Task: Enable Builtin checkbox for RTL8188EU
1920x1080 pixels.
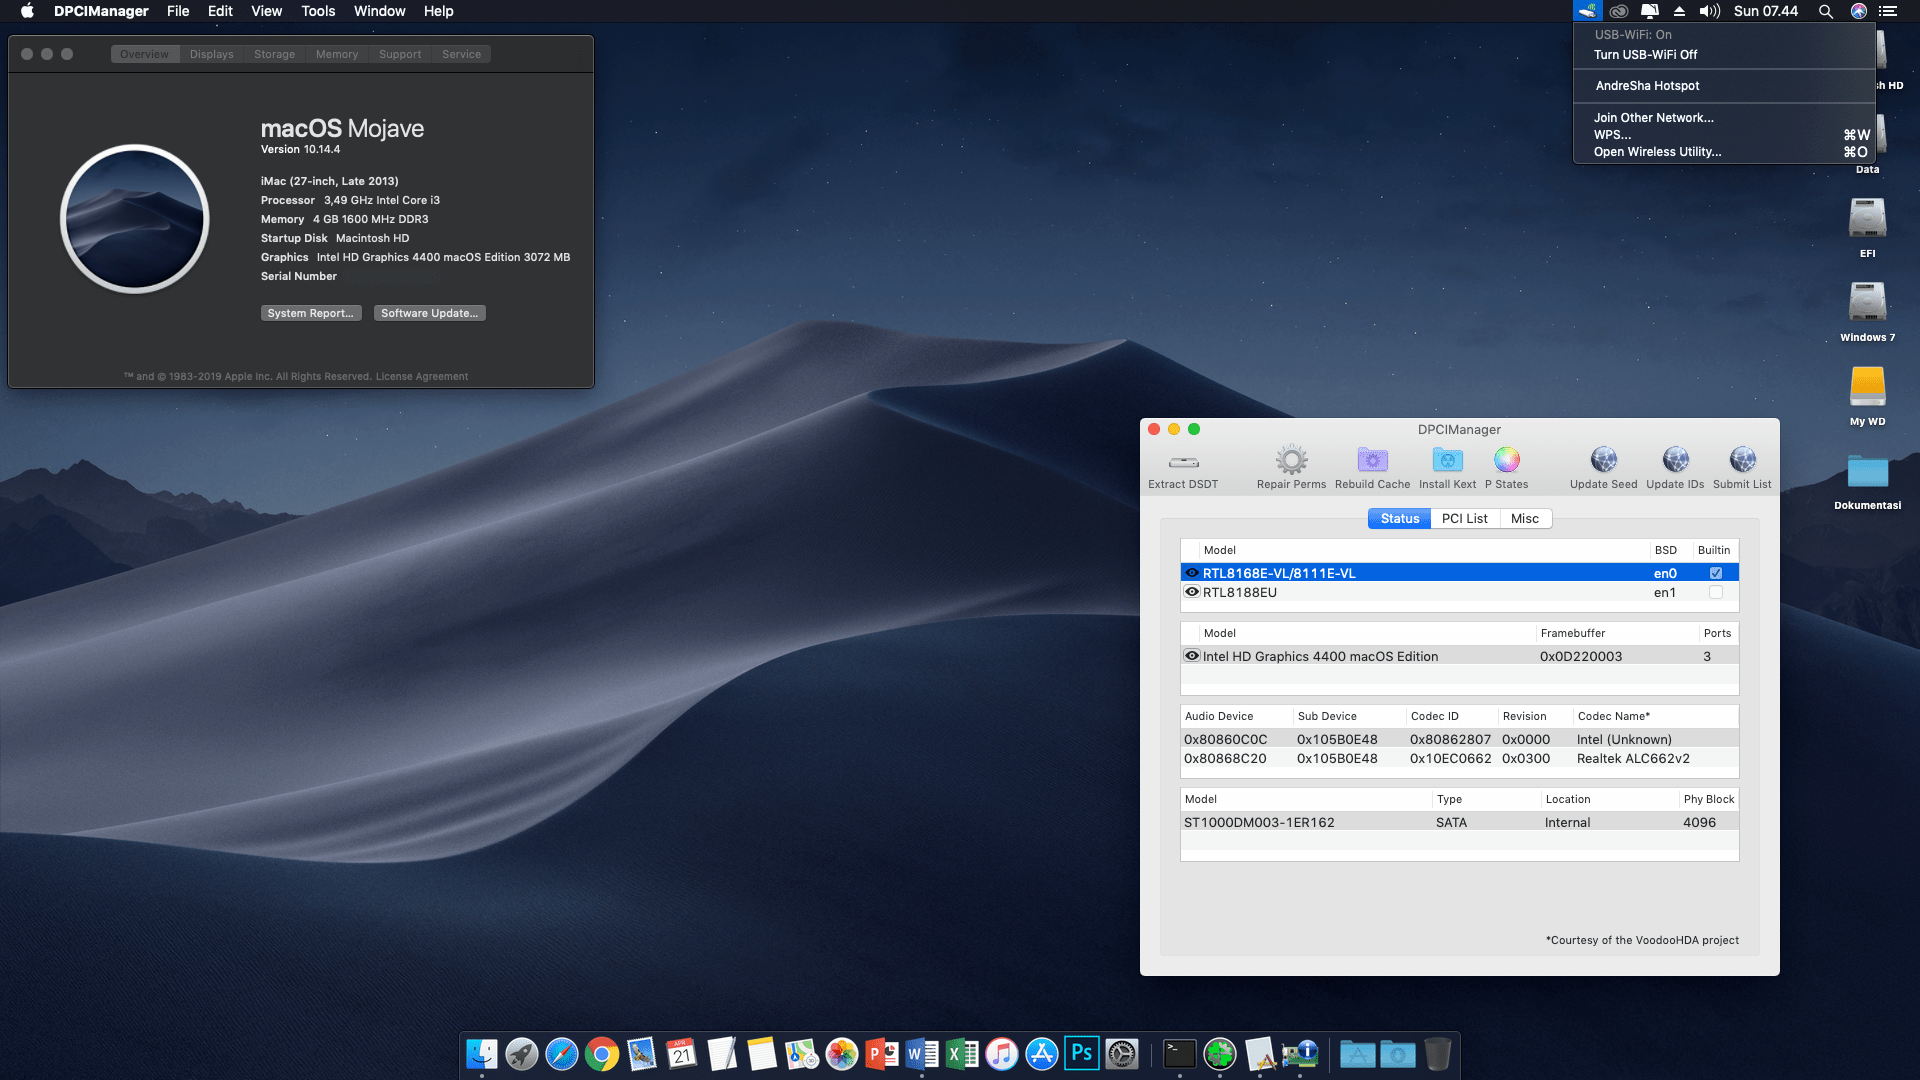Action: tap(1715, 592)
